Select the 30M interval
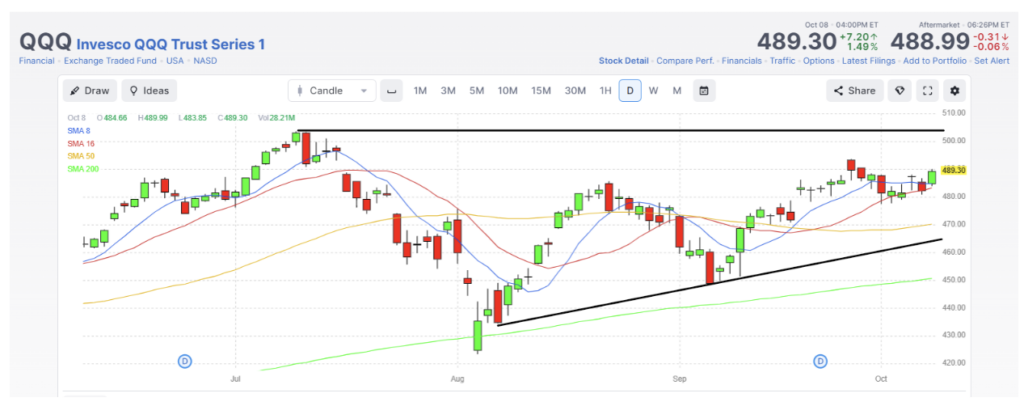The width and height of the screenshot is (1024, 406). (x=575, y=91)
